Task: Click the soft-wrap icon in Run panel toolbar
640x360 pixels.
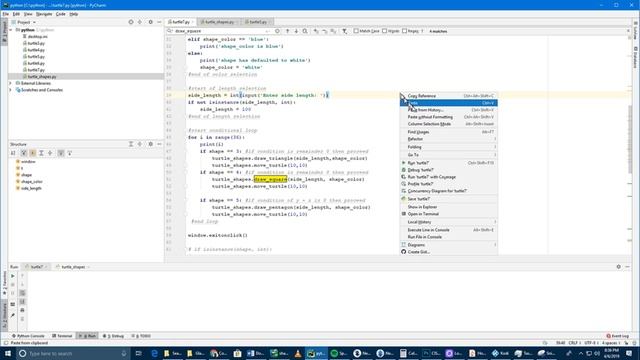Action: point(22,293)
